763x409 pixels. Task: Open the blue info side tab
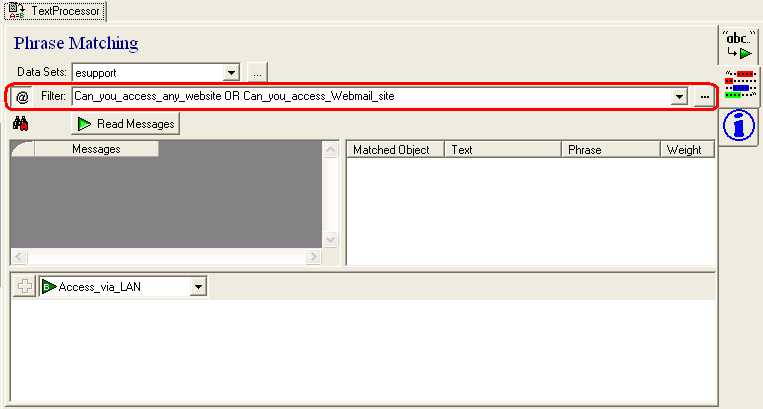click(739, 126)
